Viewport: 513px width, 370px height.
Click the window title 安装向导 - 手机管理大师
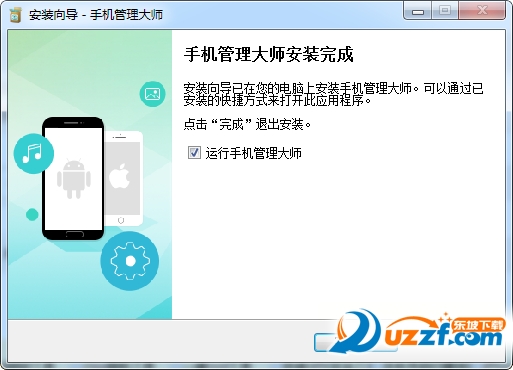96,15
